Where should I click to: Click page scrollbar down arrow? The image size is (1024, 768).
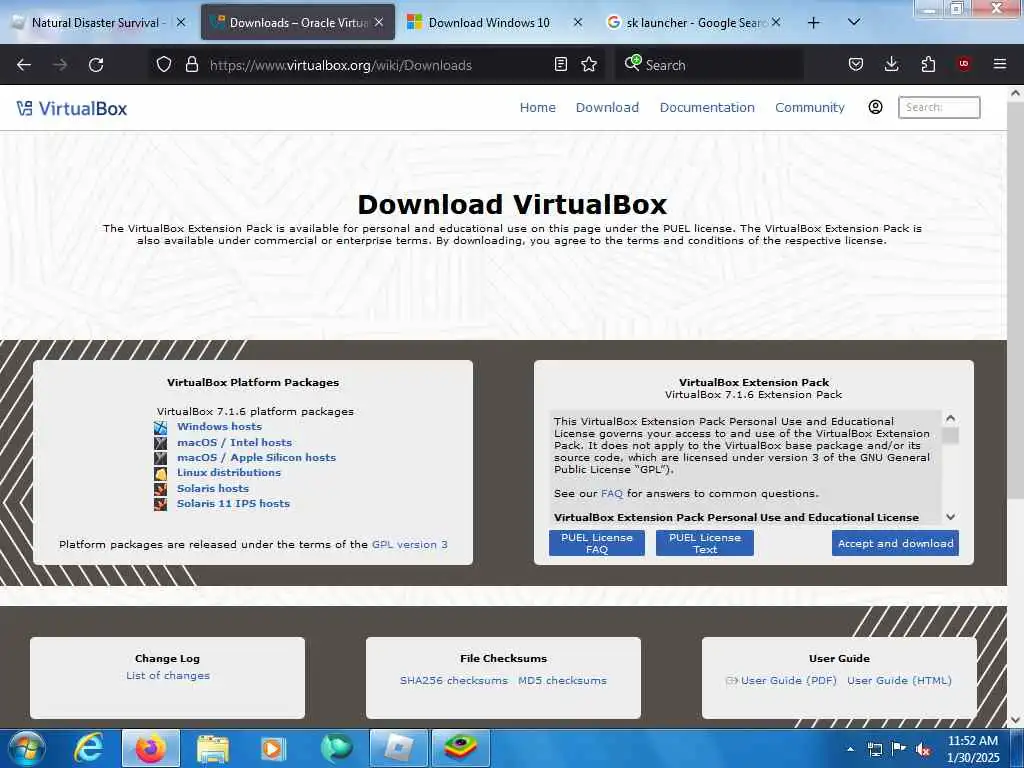[x=1015, y=719]
